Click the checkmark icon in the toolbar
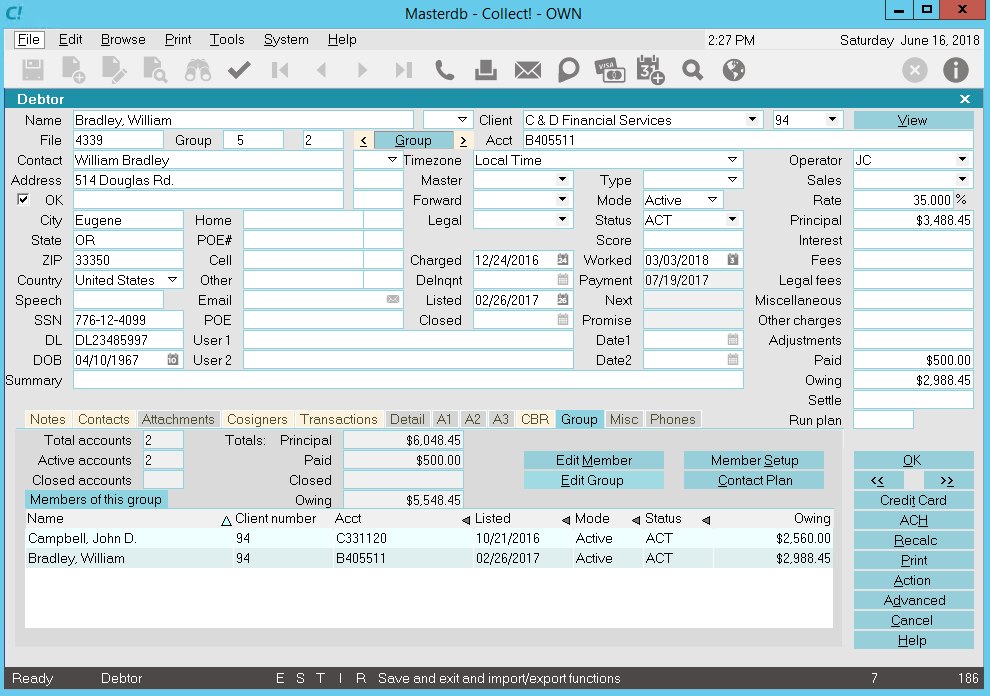 click(238, 70)
